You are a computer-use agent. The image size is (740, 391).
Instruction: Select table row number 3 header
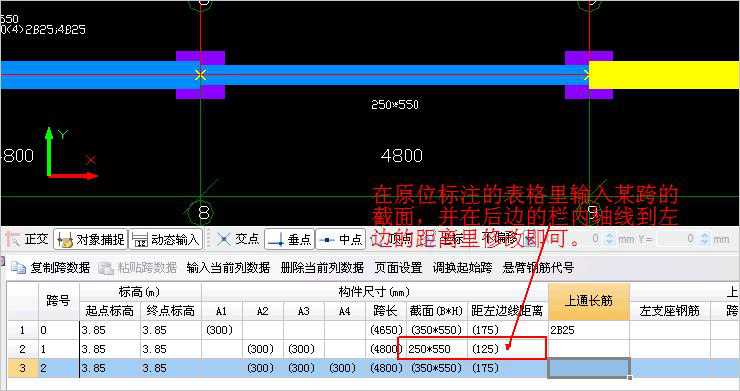point(22,368)
